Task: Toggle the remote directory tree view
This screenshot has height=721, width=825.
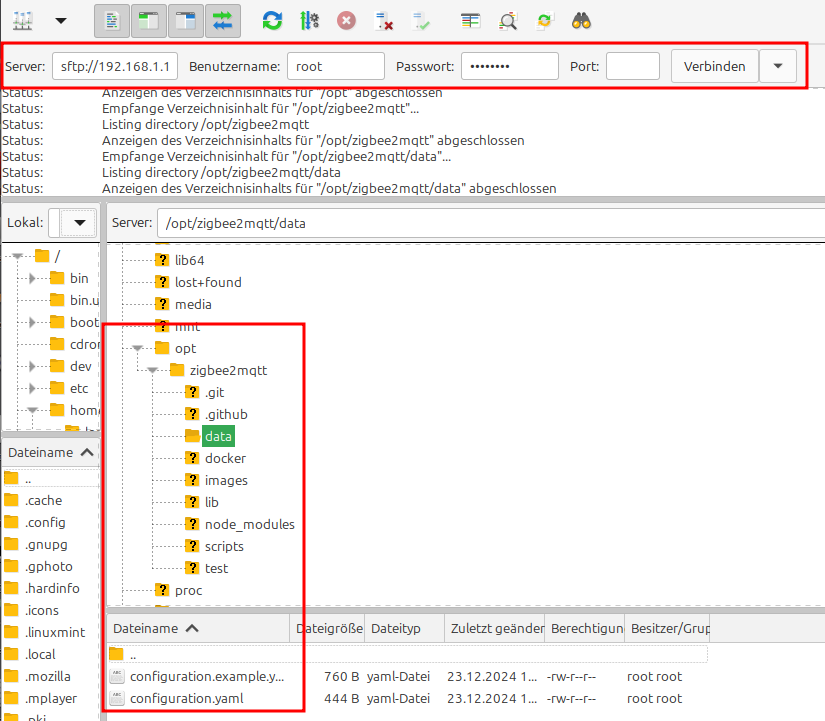Action: tap(185, 19)
